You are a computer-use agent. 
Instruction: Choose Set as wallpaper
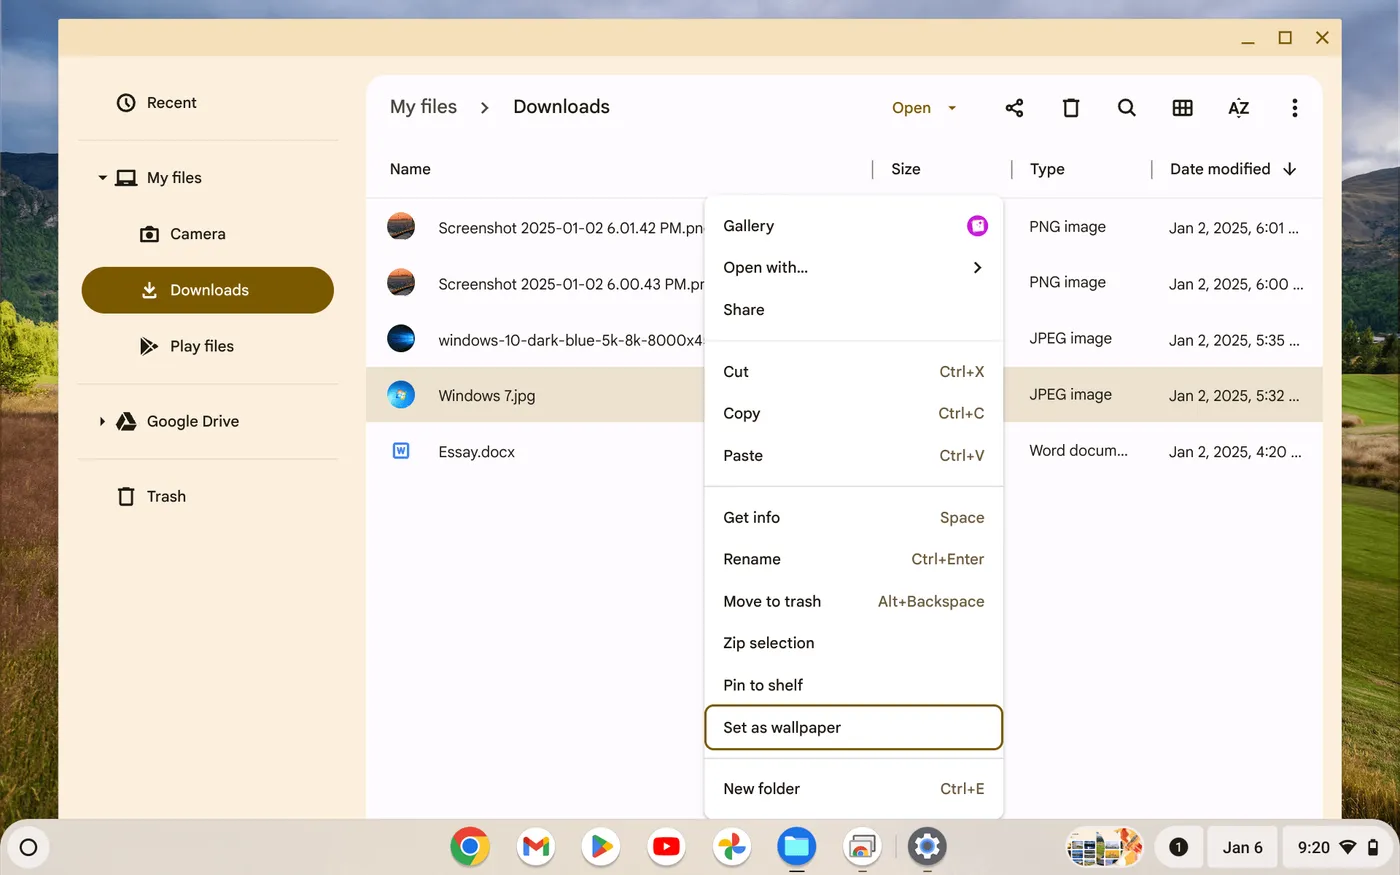[854, 728]
